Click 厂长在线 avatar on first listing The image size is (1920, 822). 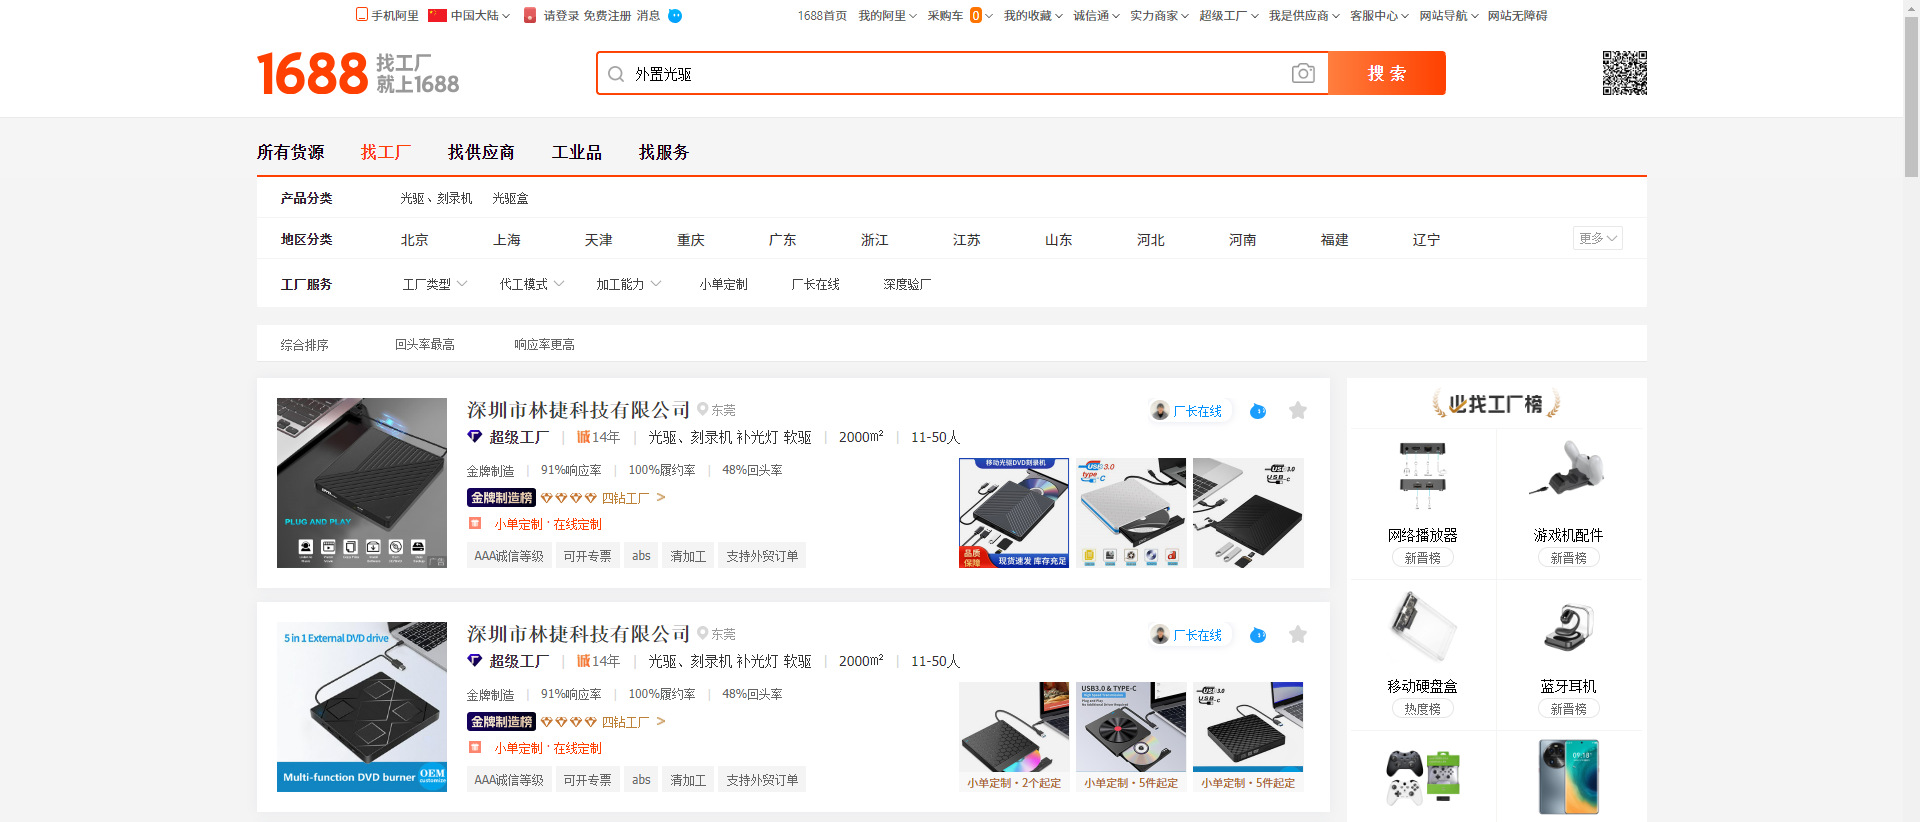pos(1160,411)
